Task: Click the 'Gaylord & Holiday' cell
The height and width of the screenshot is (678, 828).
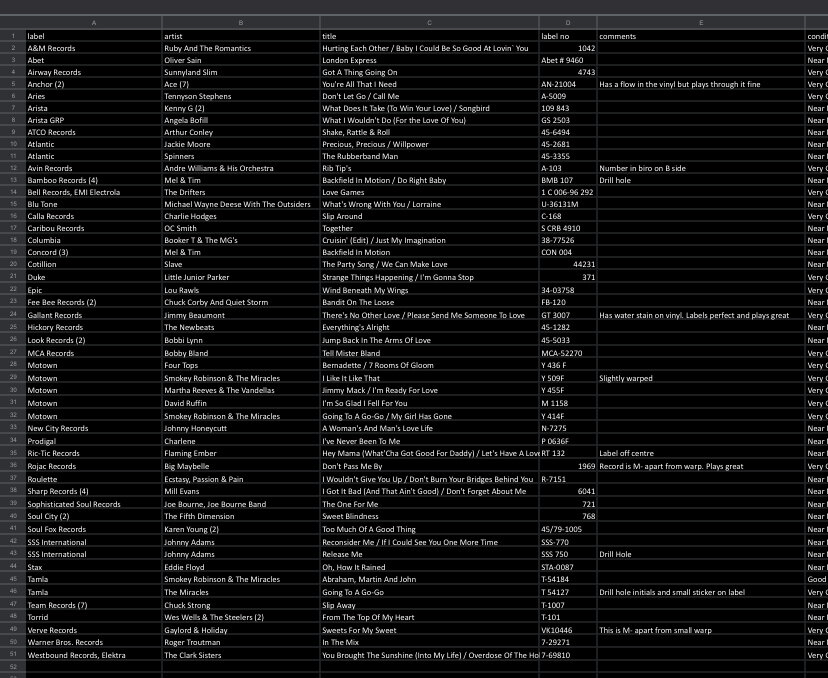Action: click(x=241, y=630)
